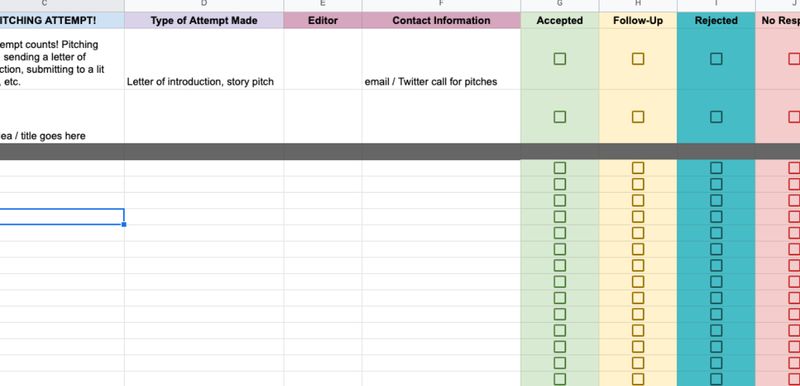Tick Follow-Up box beside 'title goes here' row
The image size is (800, 386).
pos(638,117)
